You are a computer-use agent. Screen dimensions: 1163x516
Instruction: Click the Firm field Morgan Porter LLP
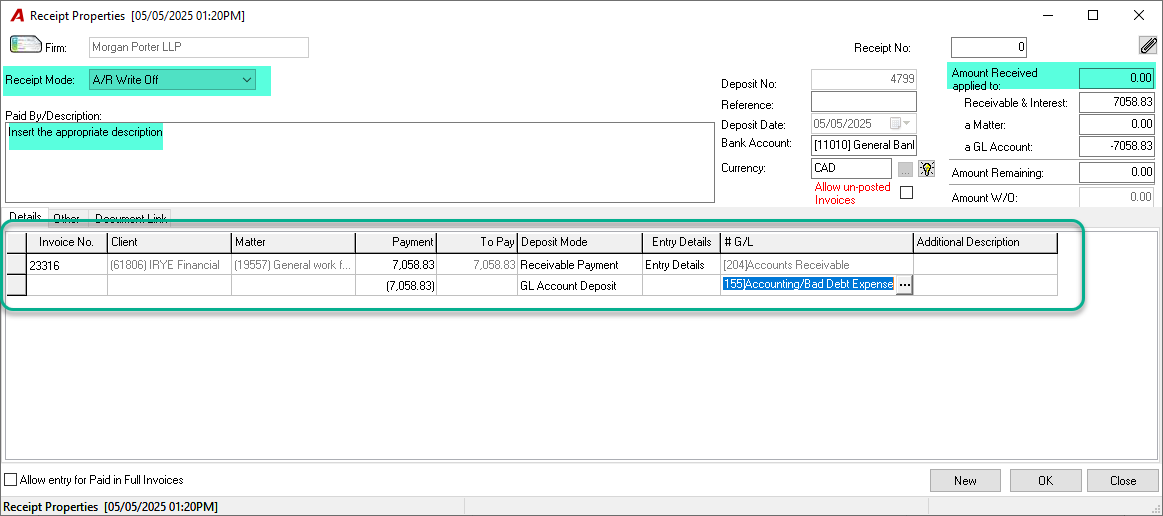coord(199,47)
